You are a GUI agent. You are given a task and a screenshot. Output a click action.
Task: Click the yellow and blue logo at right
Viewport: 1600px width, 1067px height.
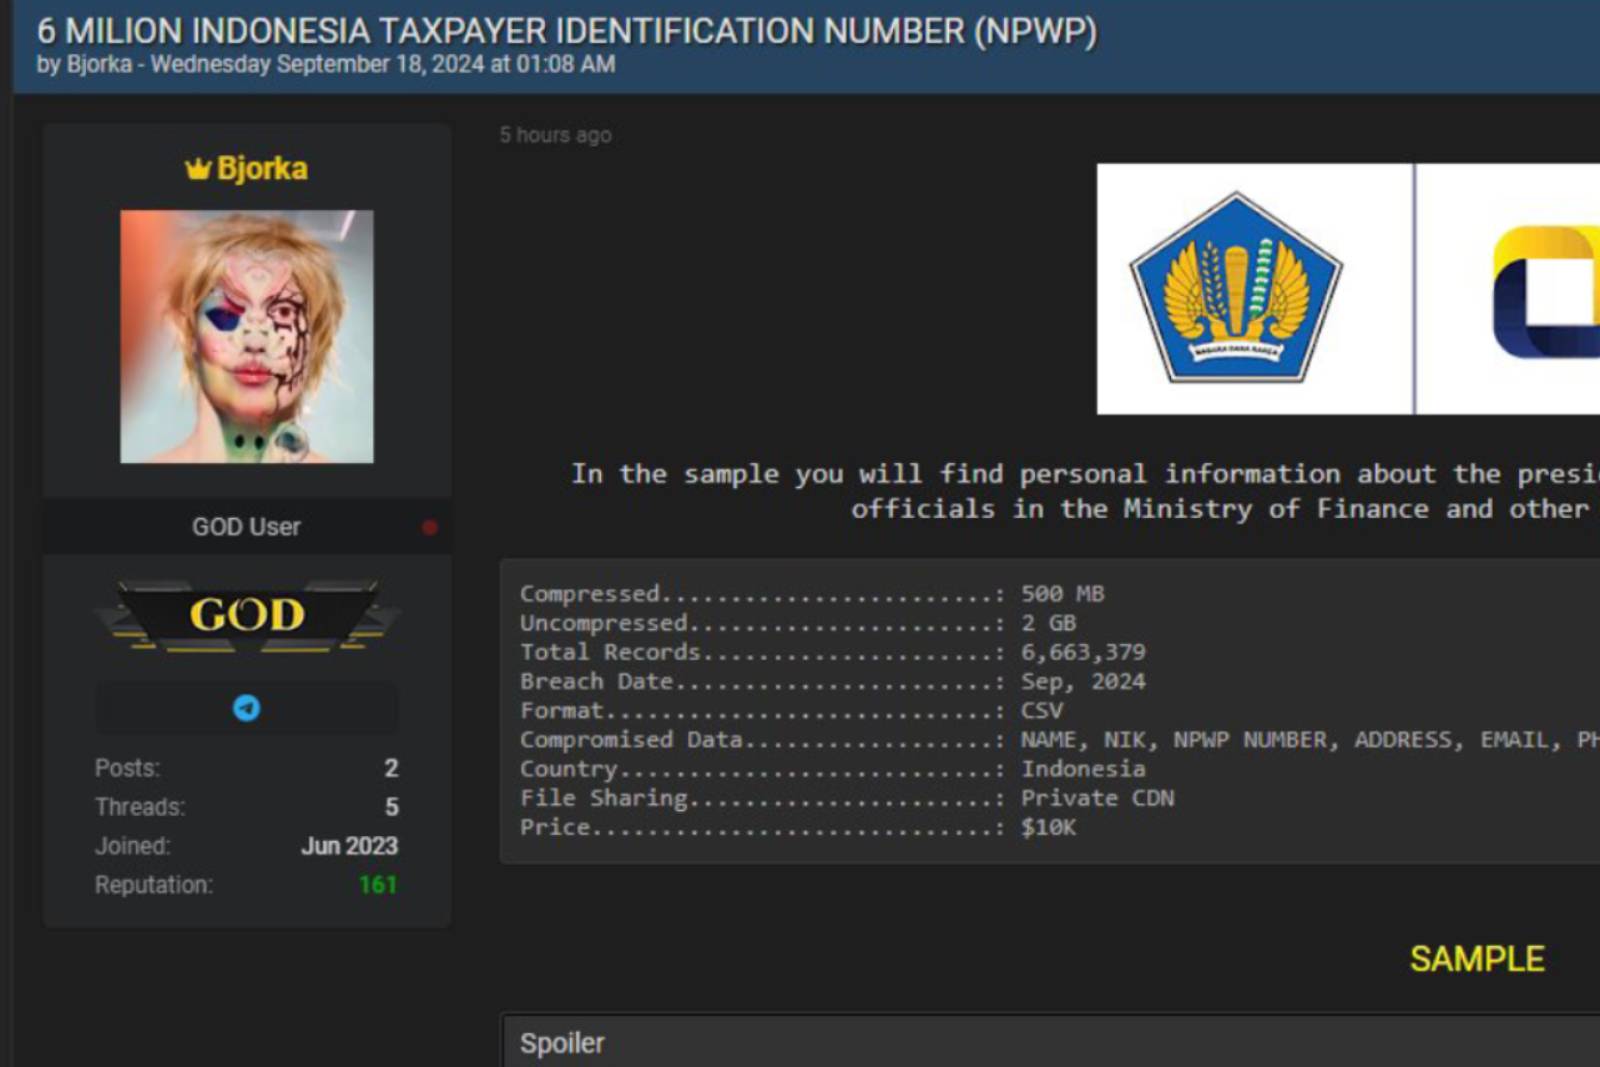point(1544,292)
